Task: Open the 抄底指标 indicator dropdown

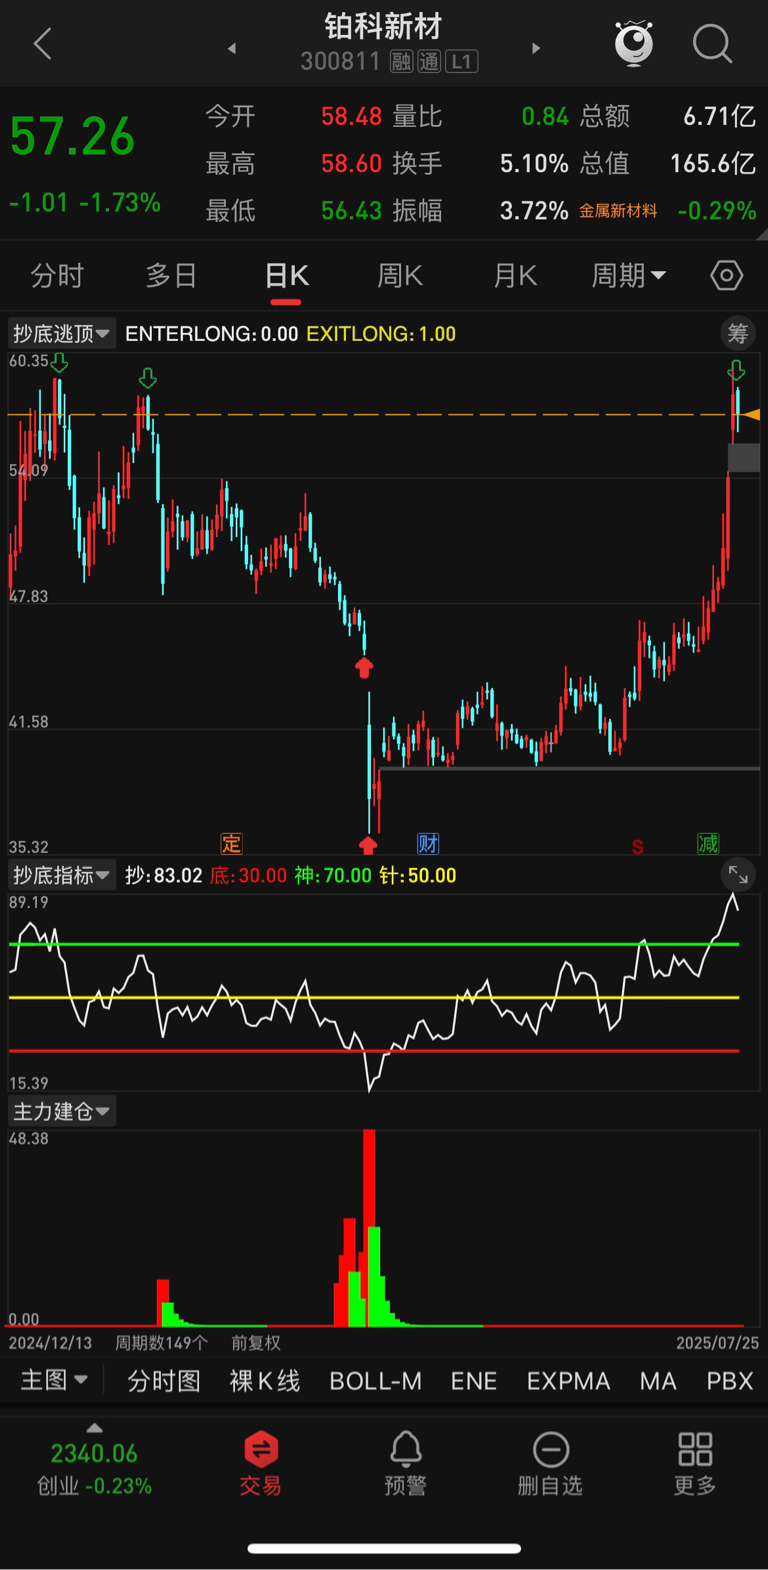Action: click(x=62, y=875)
